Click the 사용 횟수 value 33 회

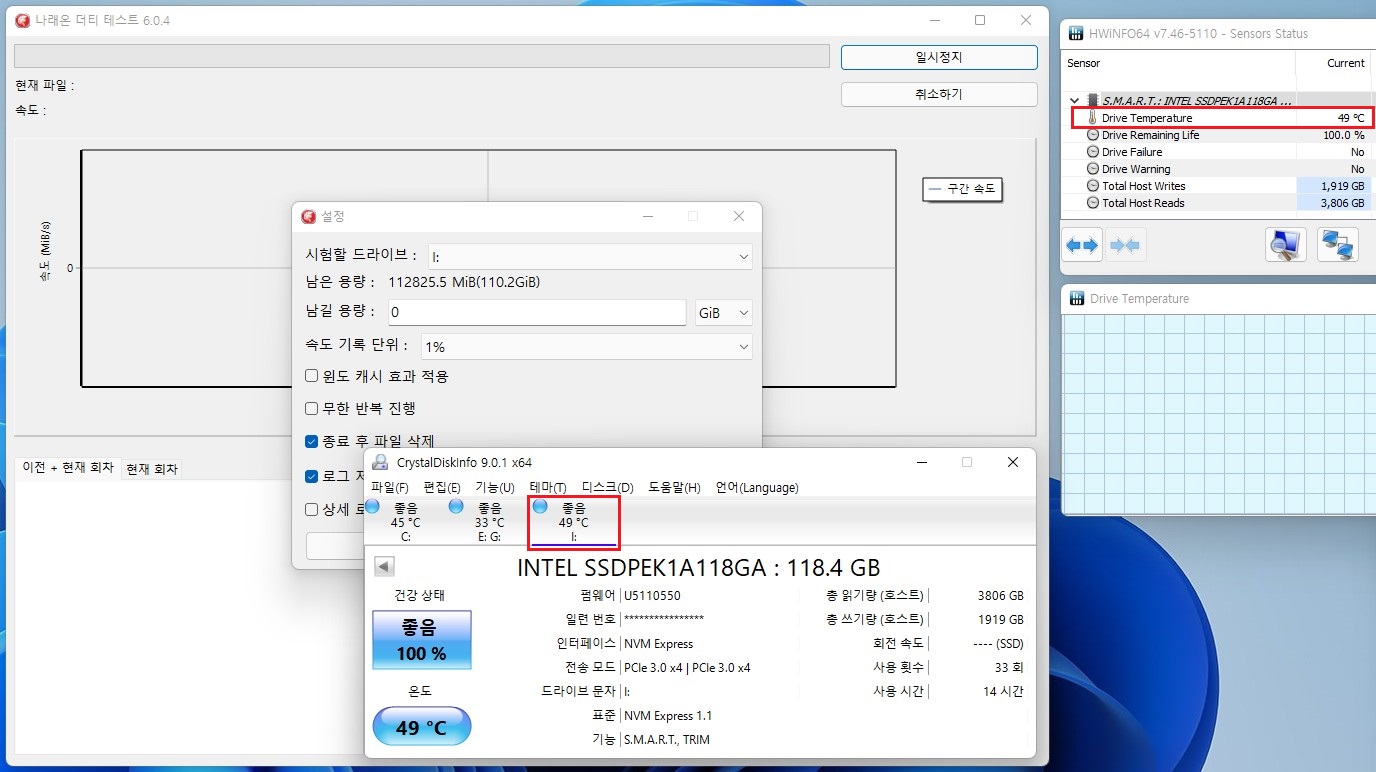click(x=1009, y=667)
